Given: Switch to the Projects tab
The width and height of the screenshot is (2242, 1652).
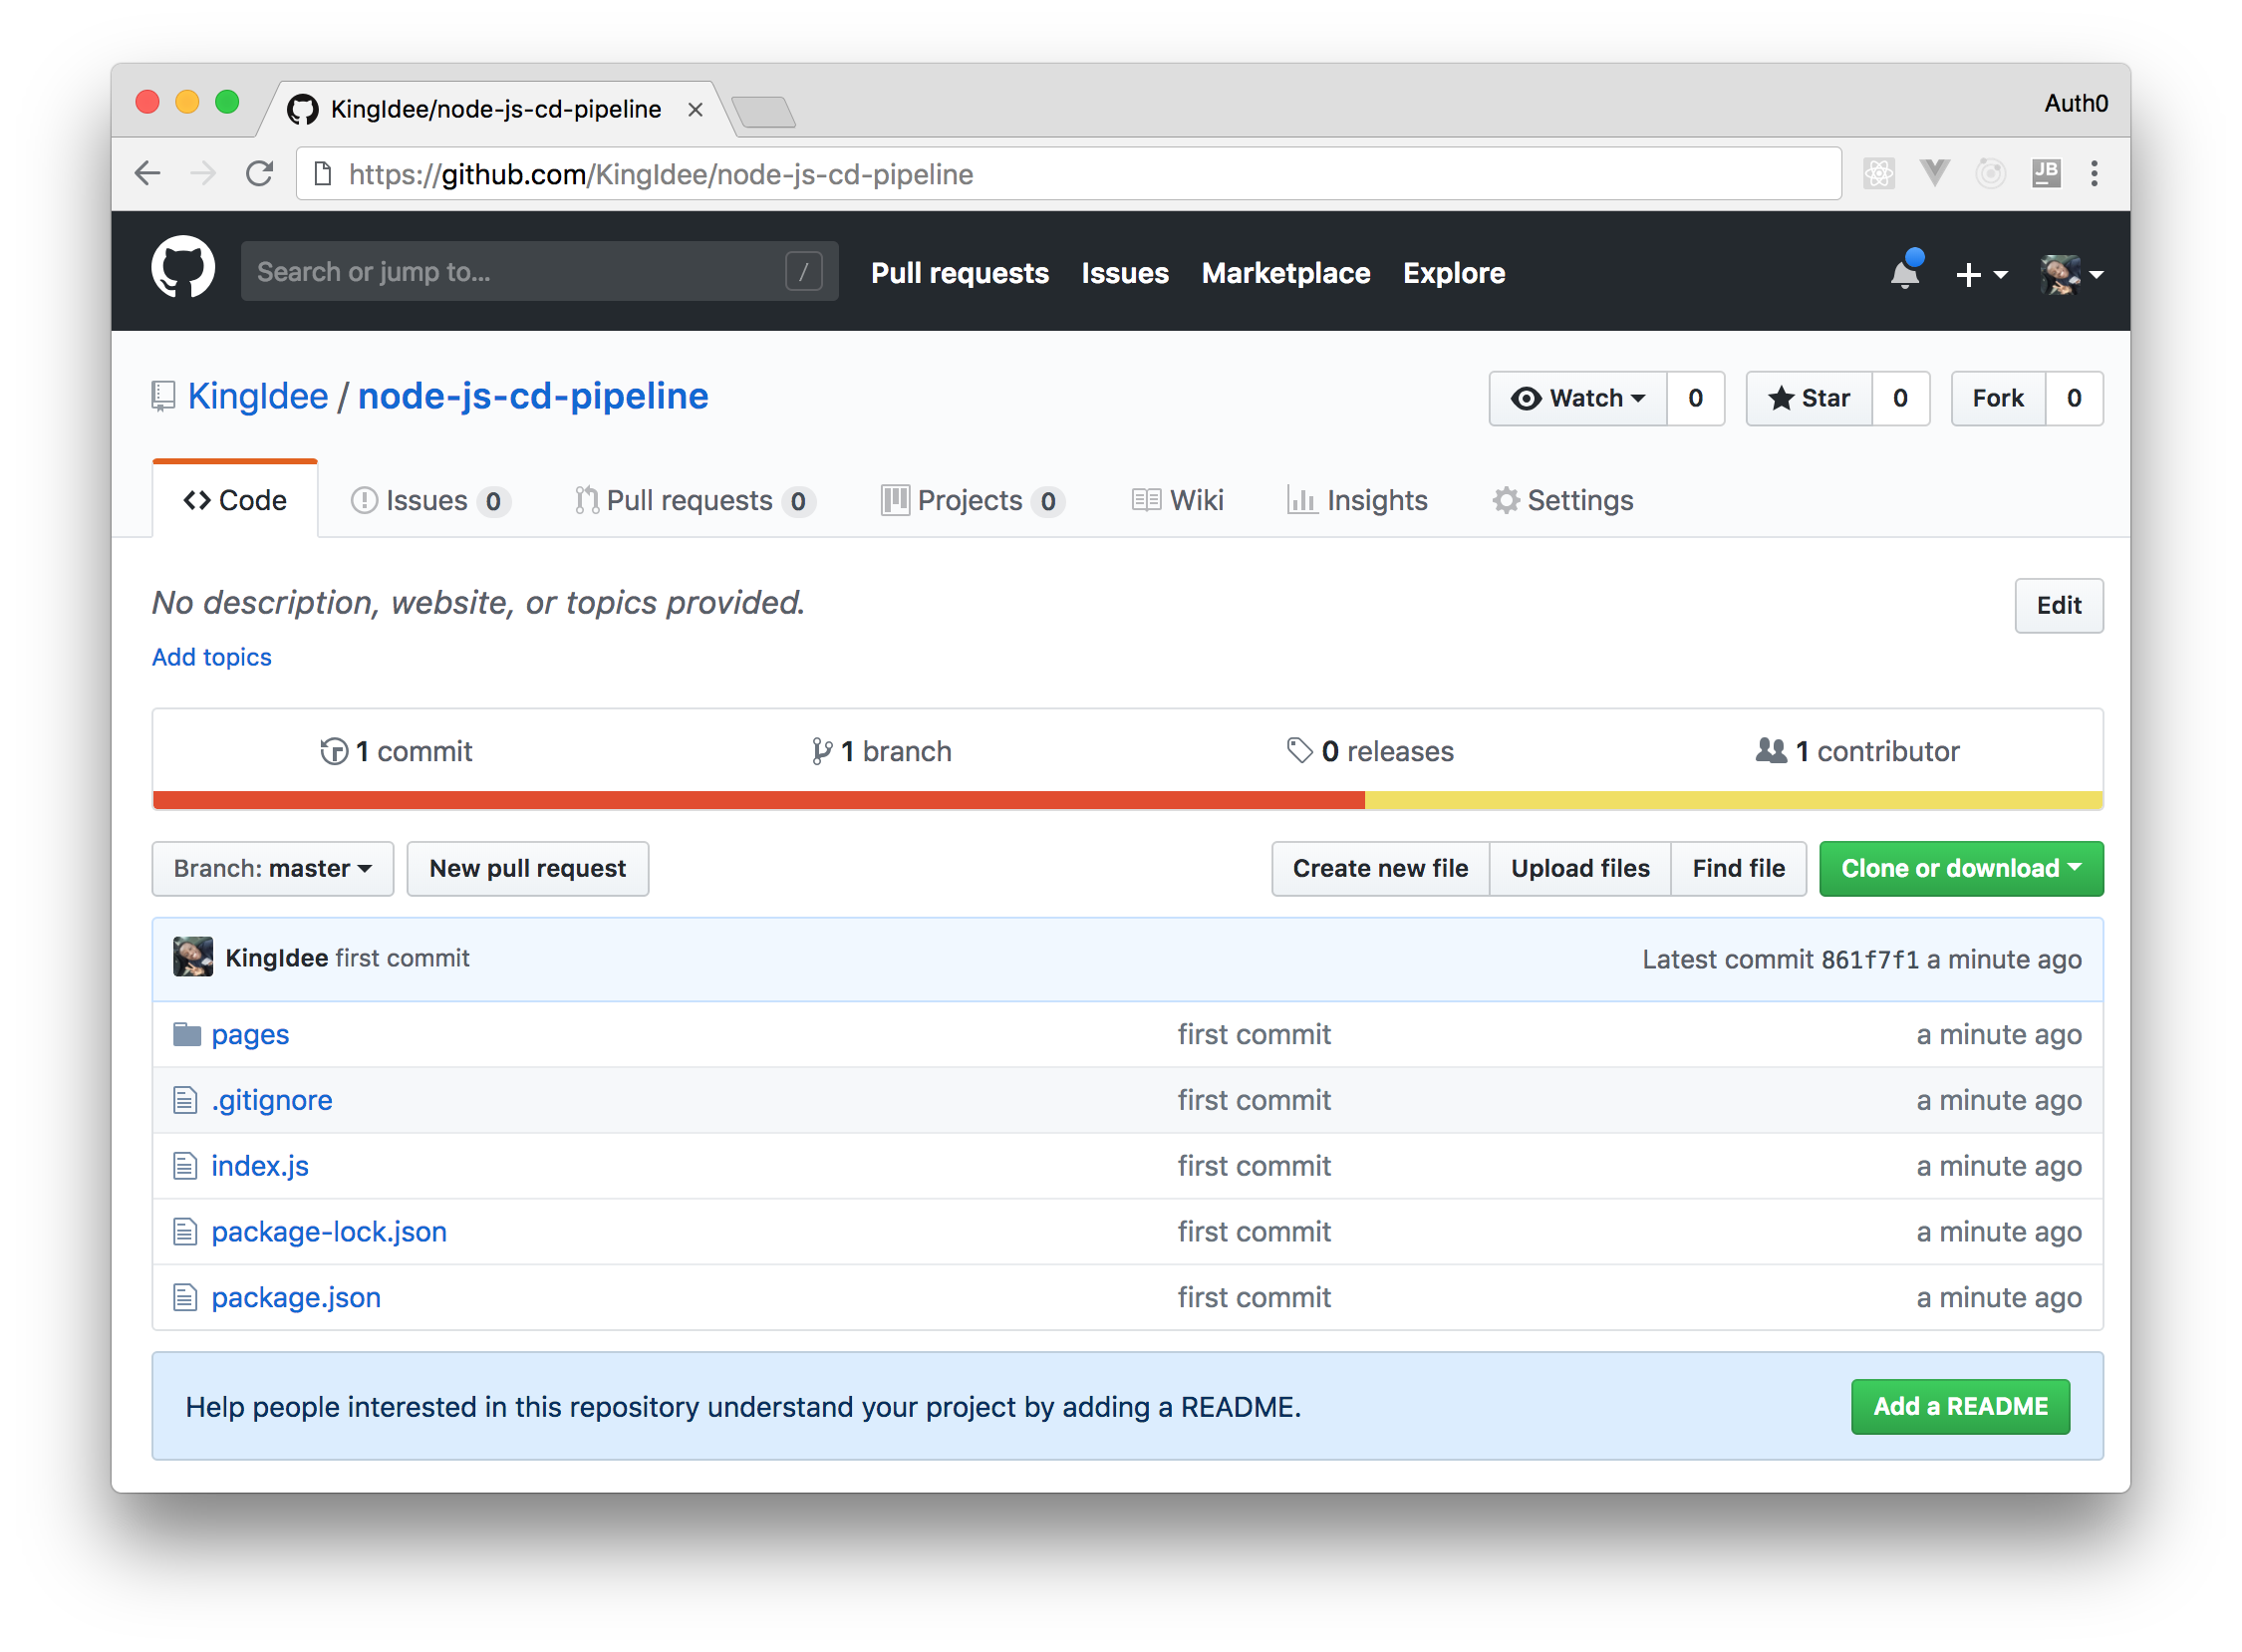Looking at the screenshot, I should 972,500.
